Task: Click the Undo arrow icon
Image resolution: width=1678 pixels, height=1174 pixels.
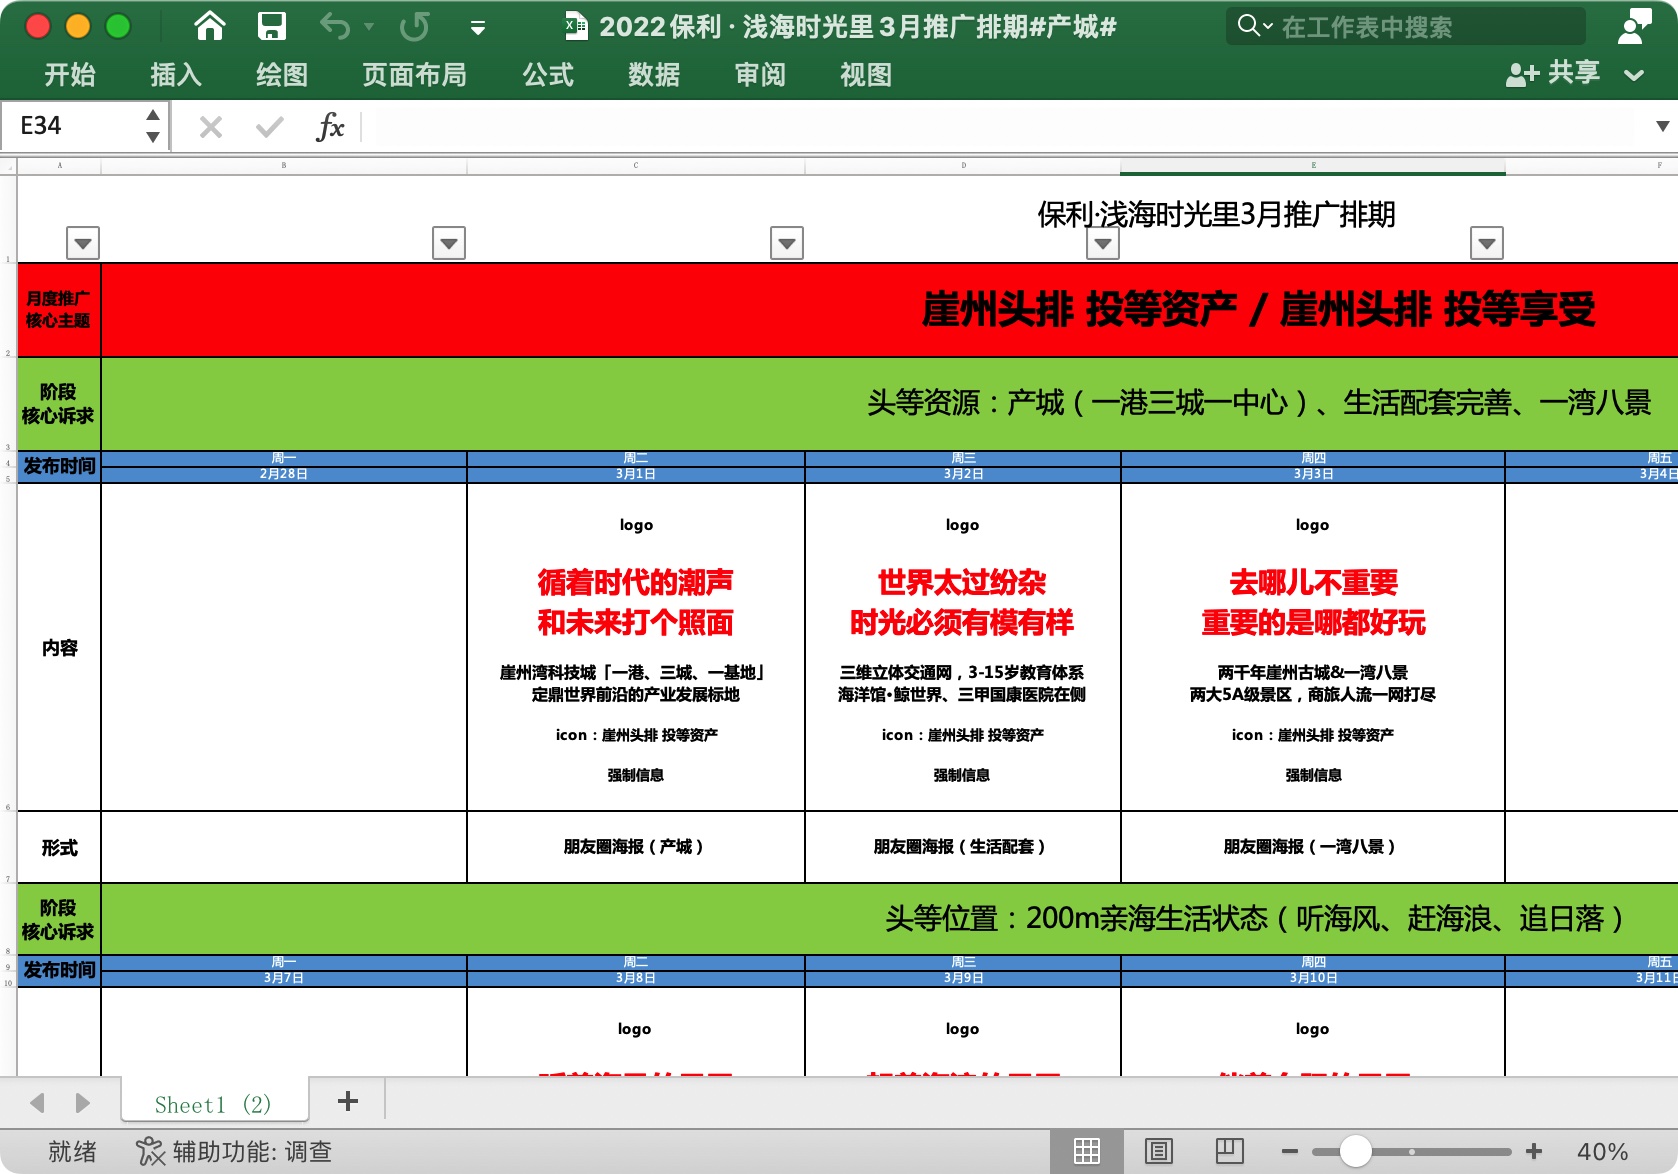Action: click(334, 26)
